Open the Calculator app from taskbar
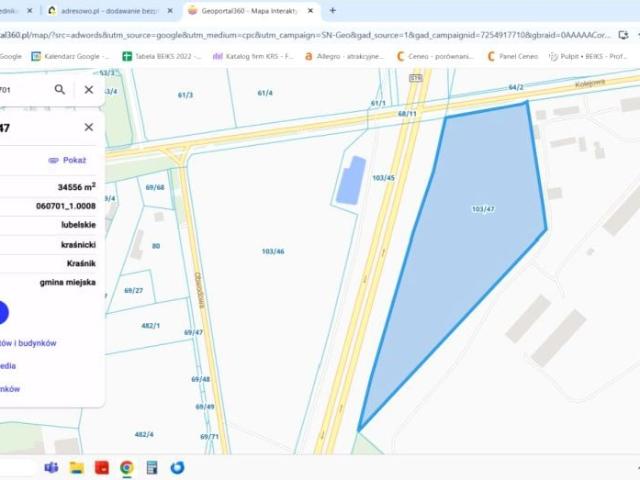 click(x=152, y=467)
